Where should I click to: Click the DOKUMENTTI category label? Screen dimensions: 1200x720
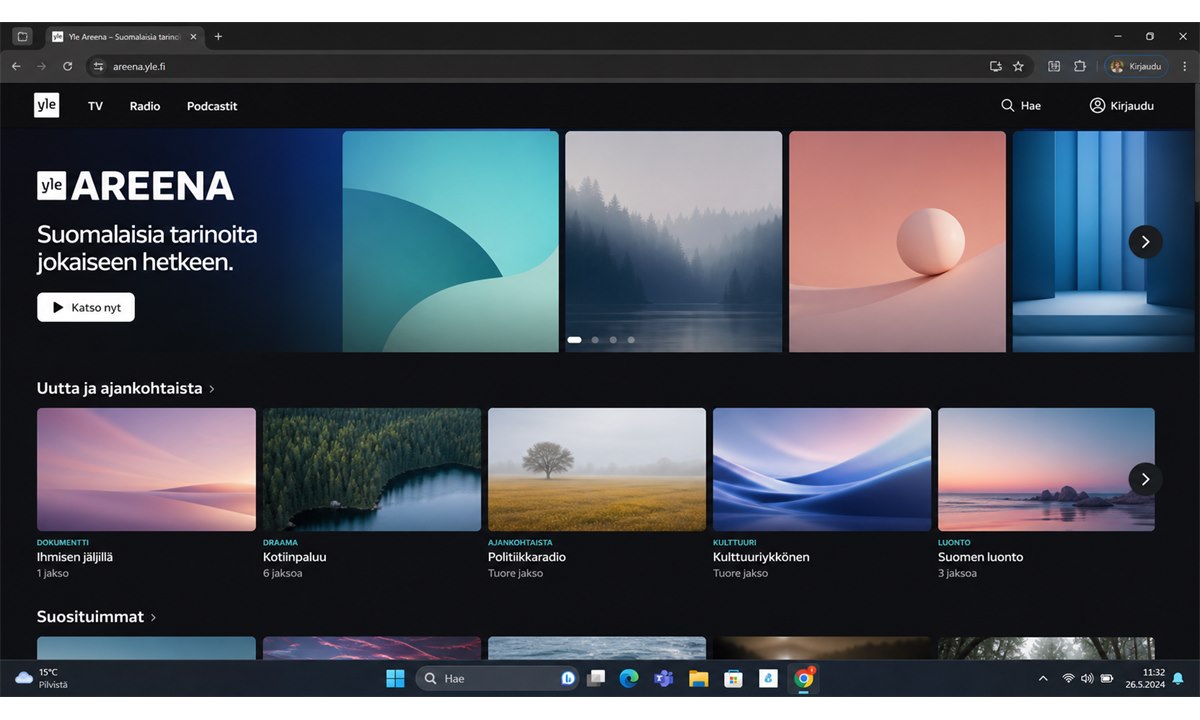click(63, 542)
